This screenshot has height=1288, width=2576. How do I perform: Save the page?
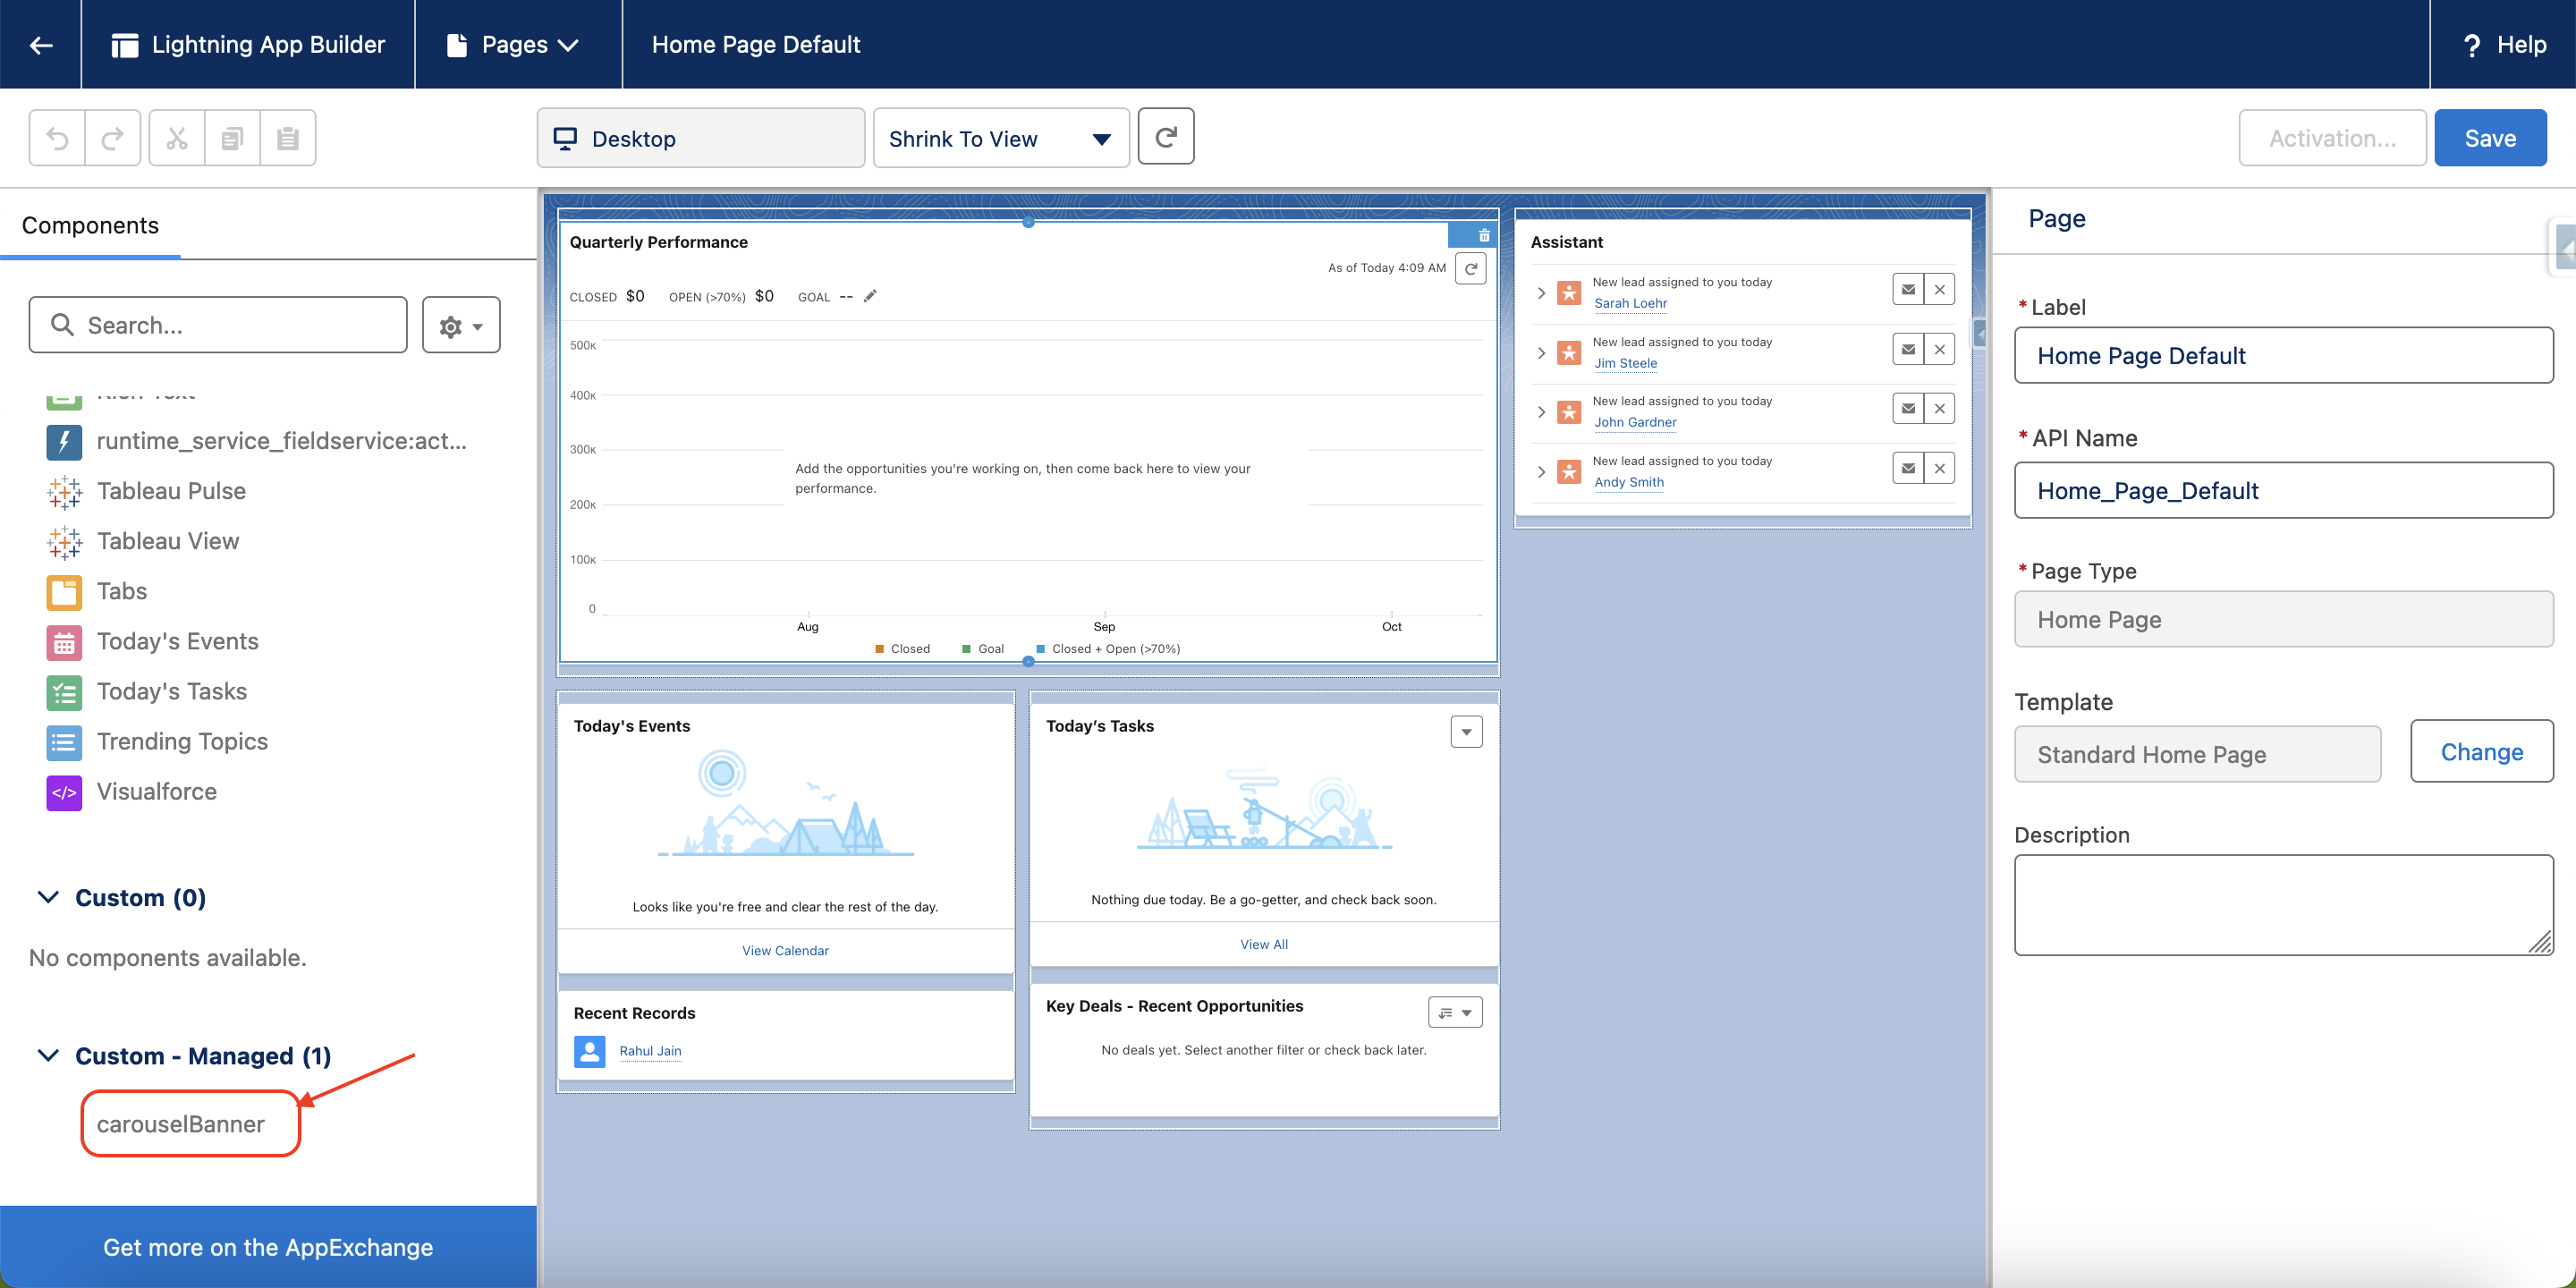click(2490, 138)
